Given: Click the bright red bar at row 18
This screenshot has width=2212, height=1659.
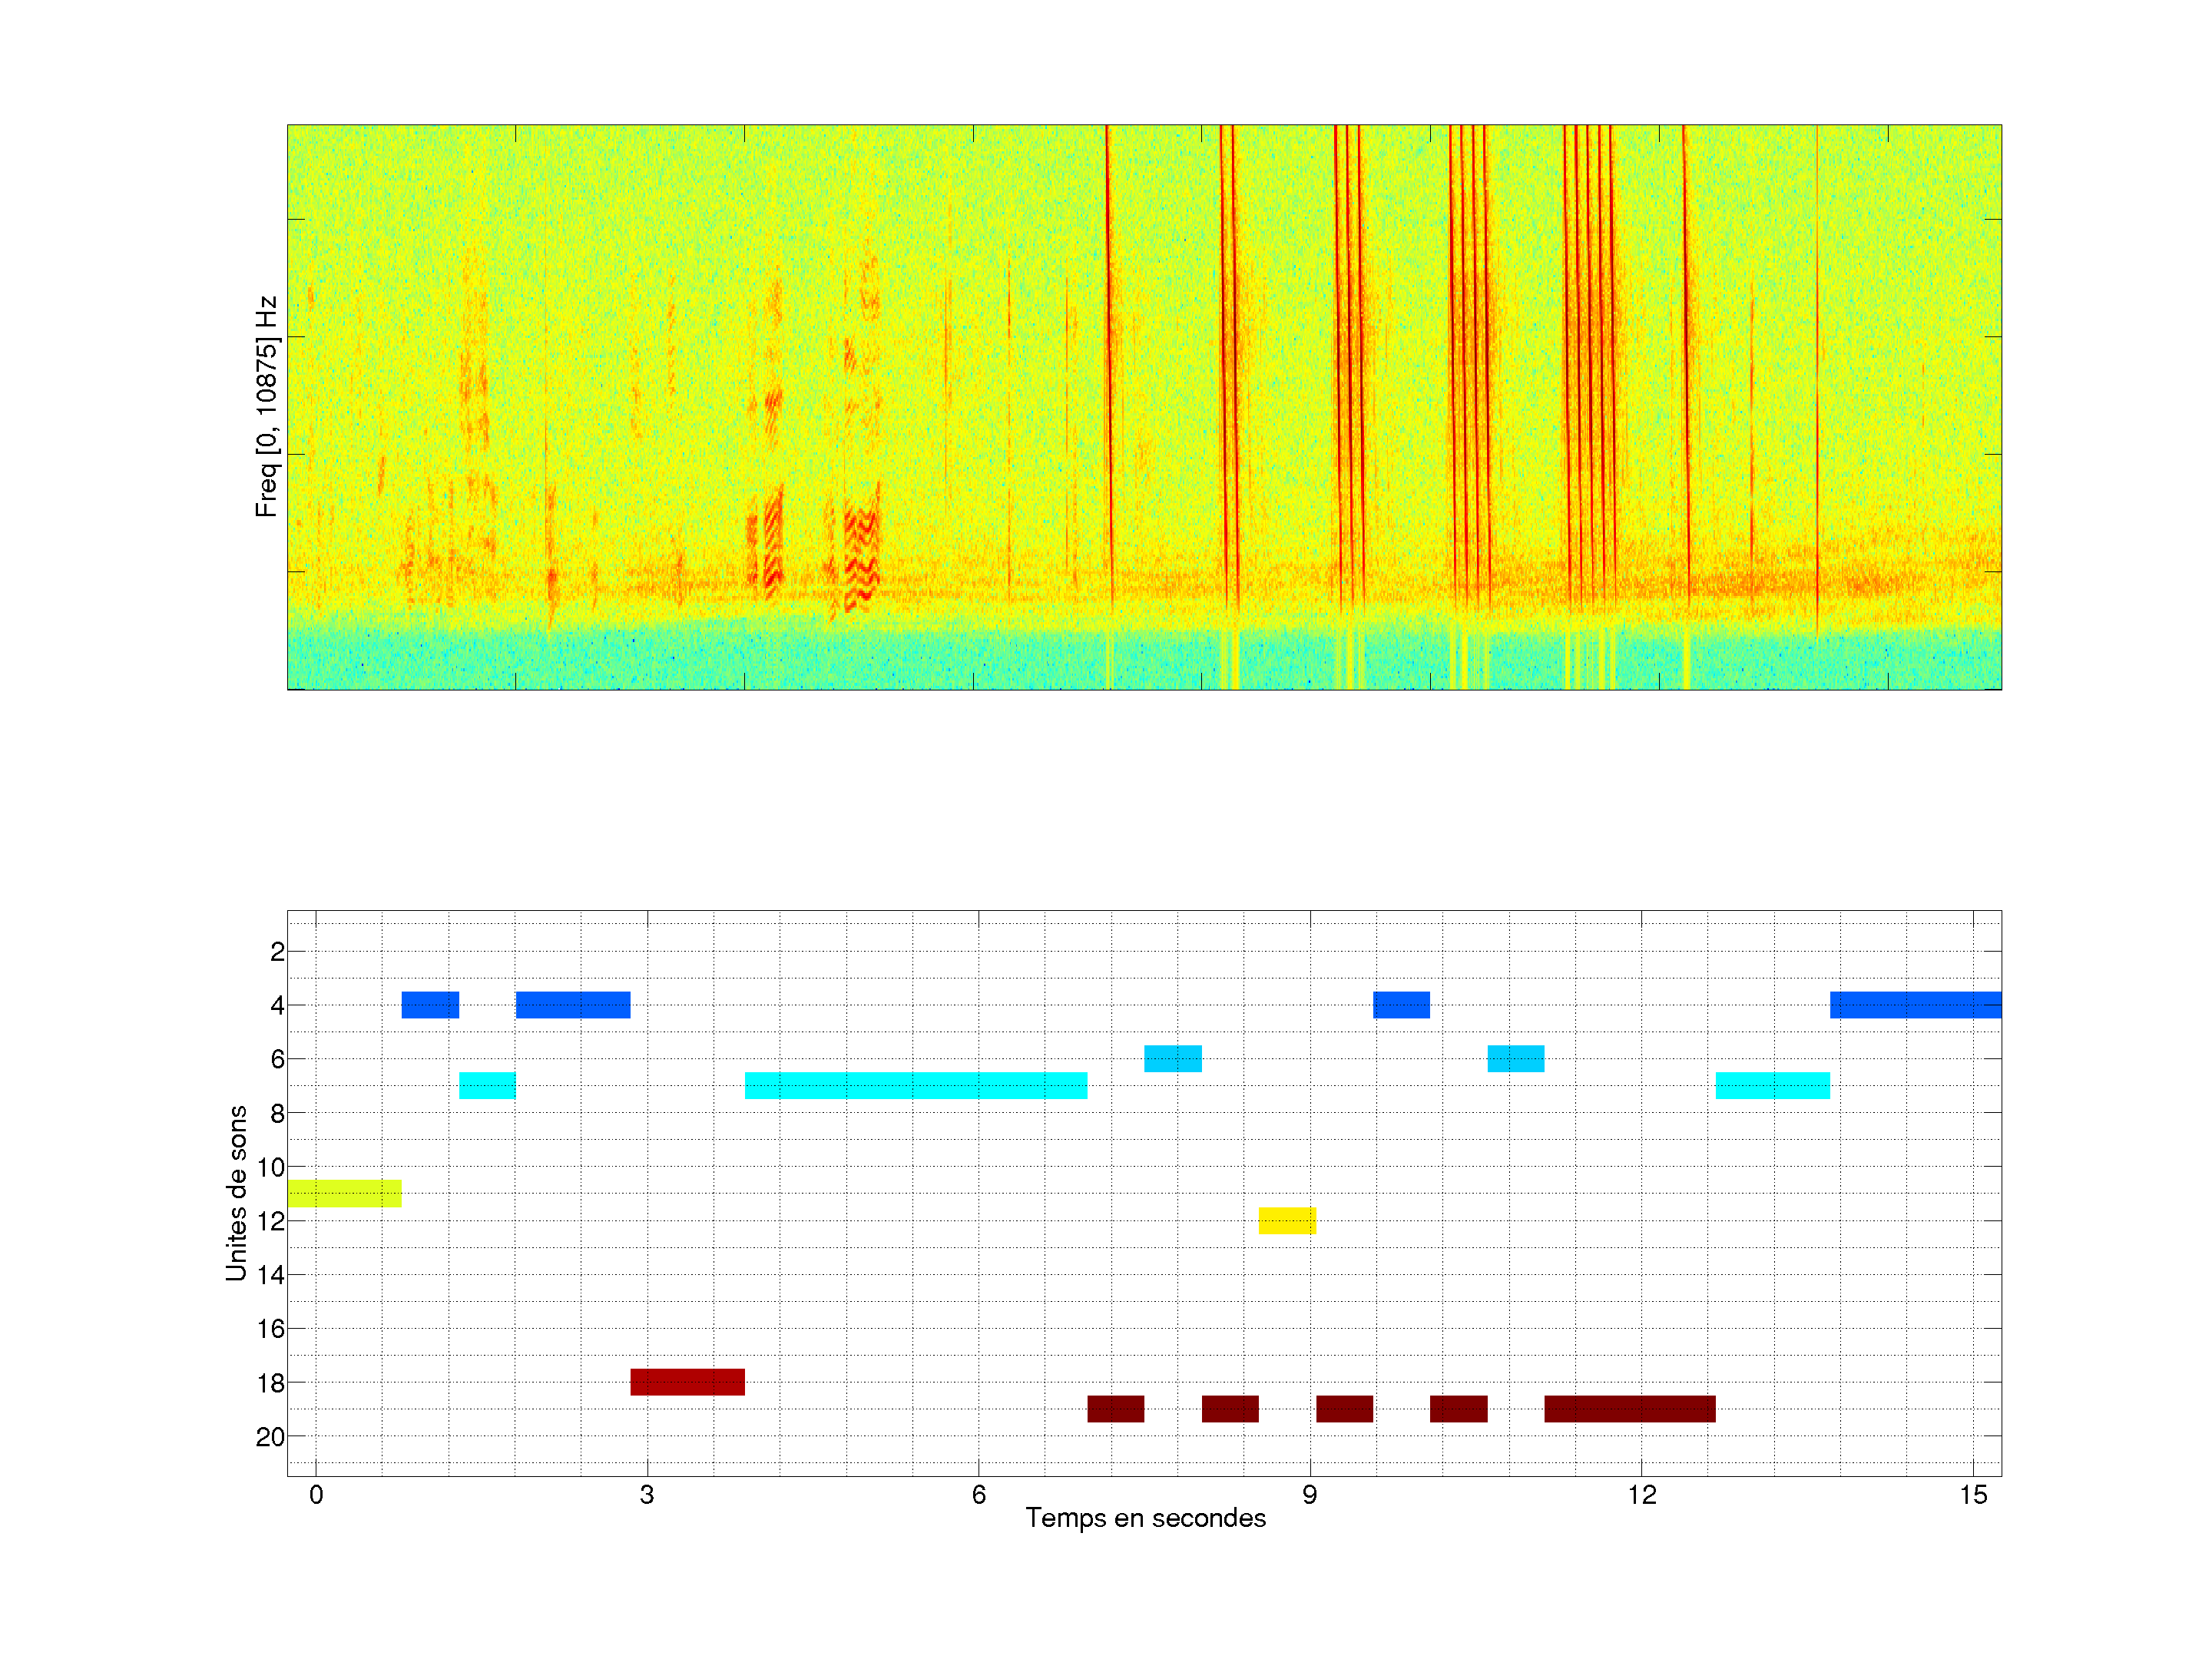Looking at the screenshot, I should [x=687, y=1381].
